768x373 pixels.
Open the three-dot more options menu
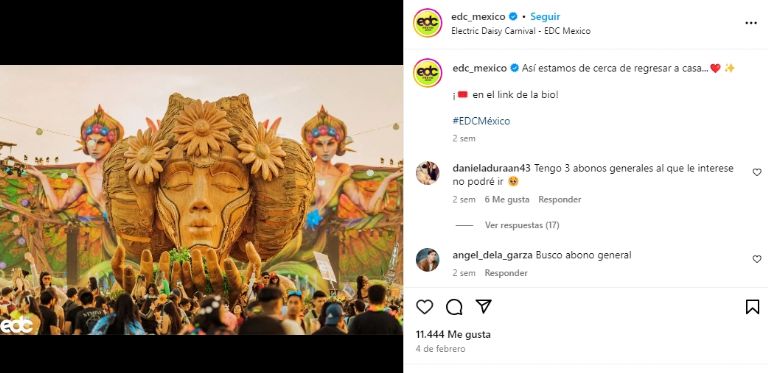751,23
